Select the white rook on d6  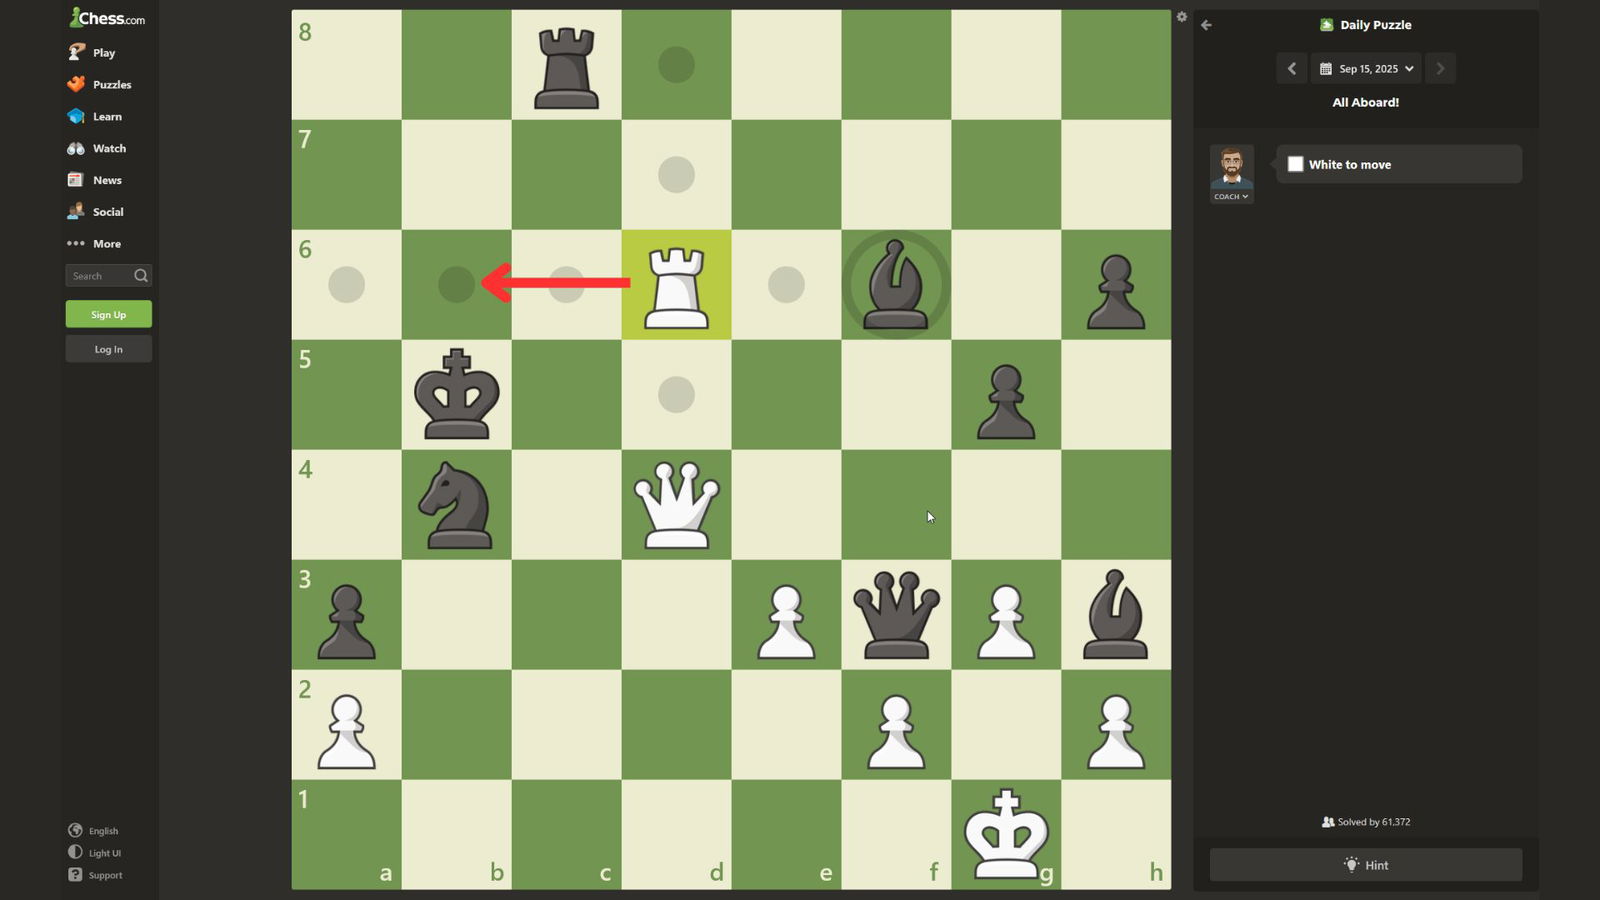tap(676, 286)
